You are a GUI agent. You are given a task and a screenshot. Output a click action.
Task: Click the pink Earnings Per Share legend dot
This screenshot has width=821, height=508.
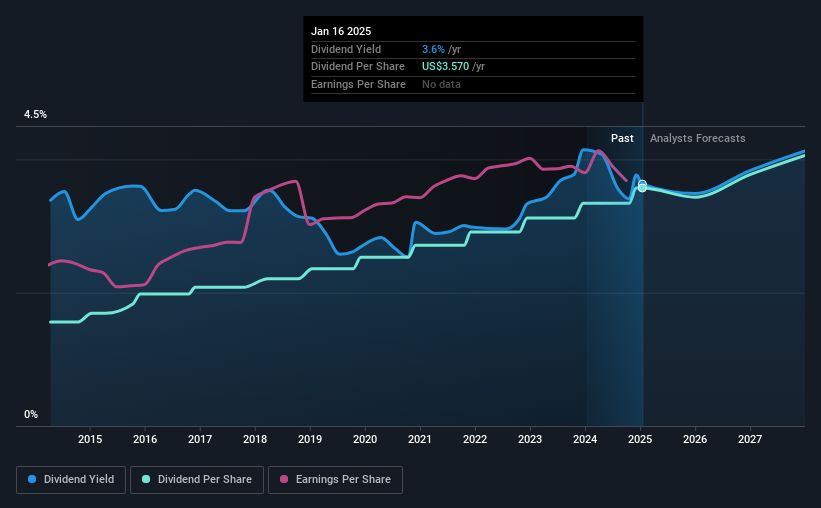click(284, 479)
